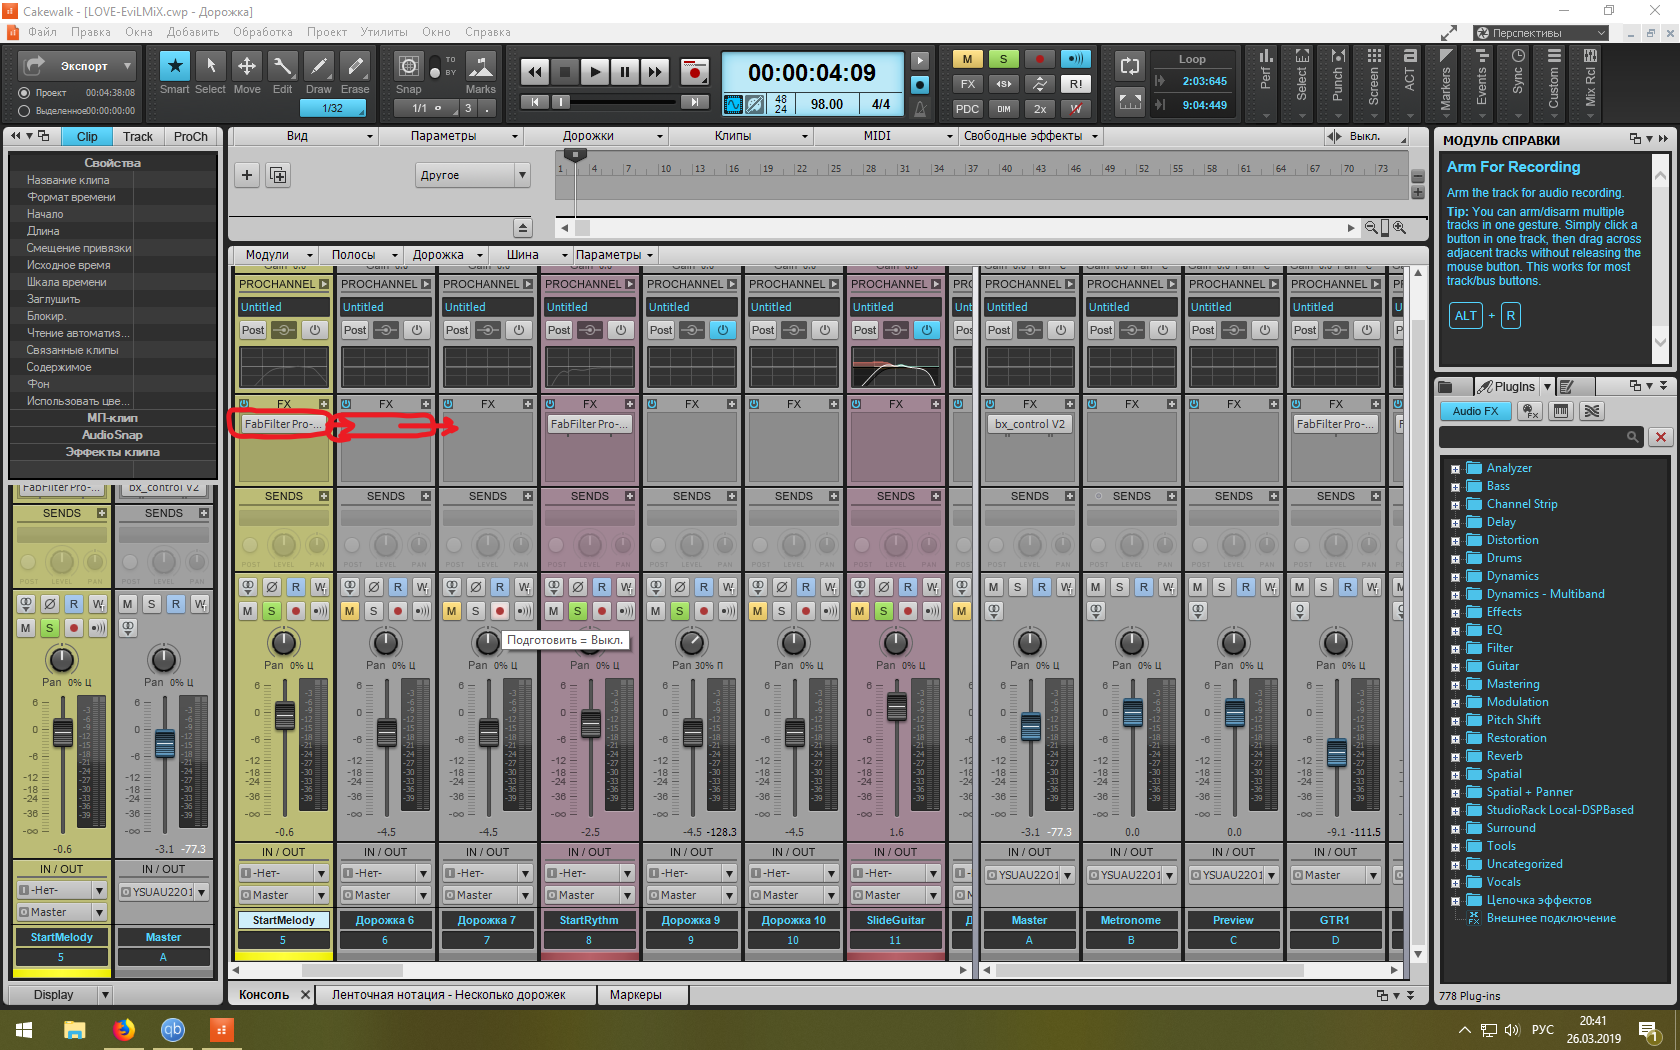The width and height of the screenshot is (1680, 1050).
Task: Select the Move tool
Action: coord(246,67)
